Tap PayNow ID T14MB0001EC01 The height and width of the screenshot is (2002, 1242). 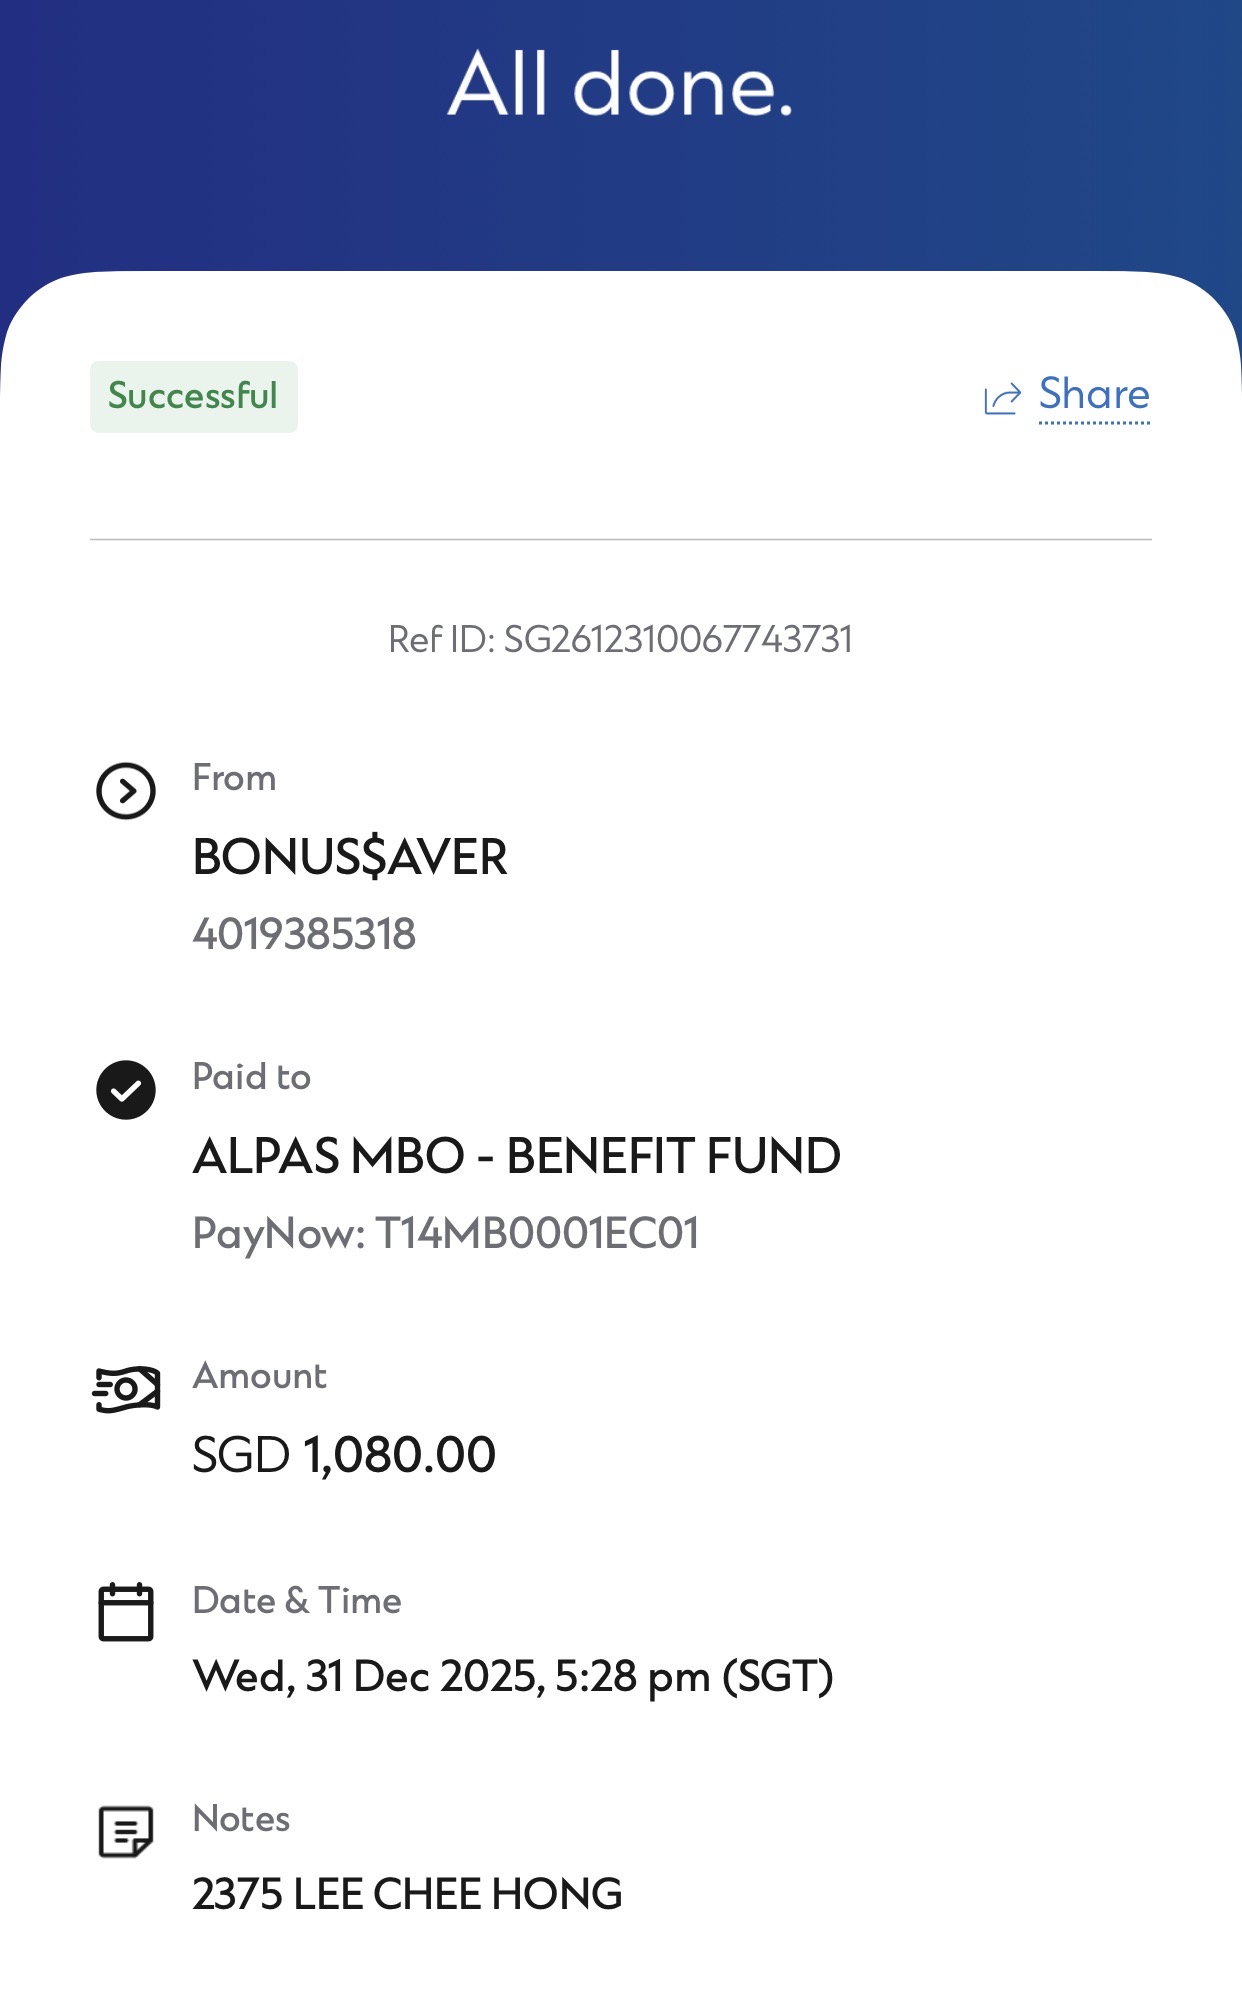tap(446, 1234)
